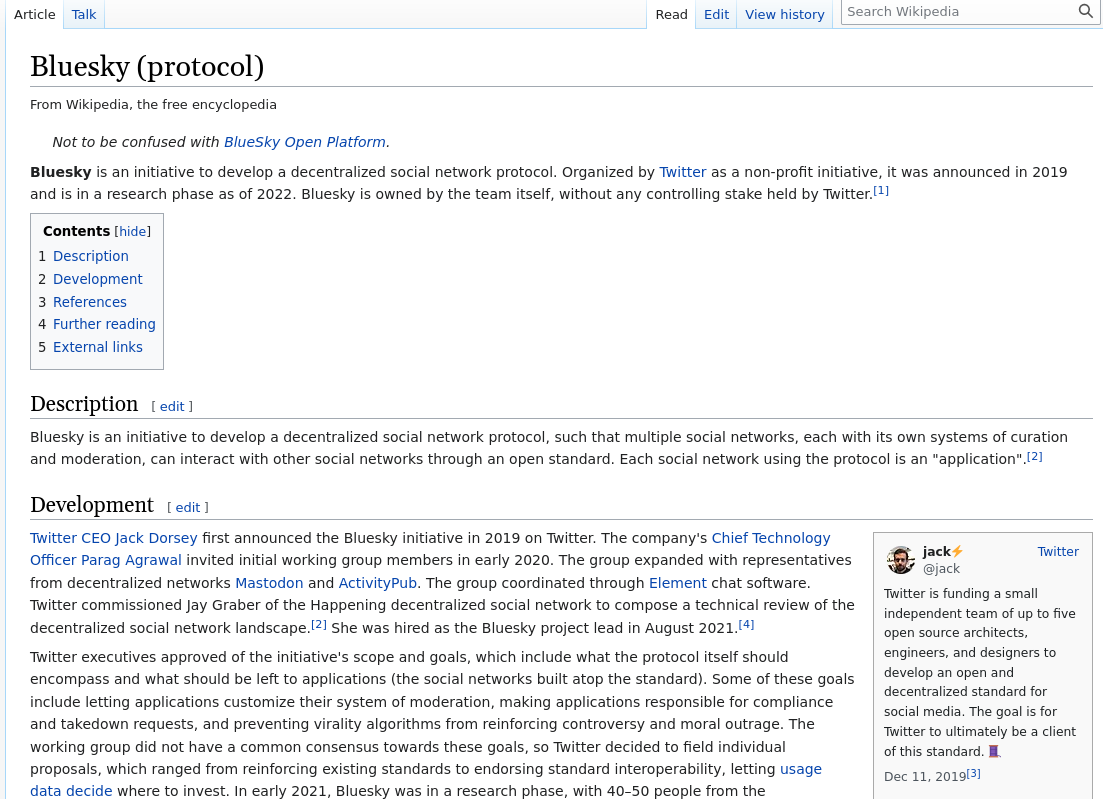The height and width of the screenshot is (799, 1103).
Task: Edit the Description section
Action: [172, 407]
